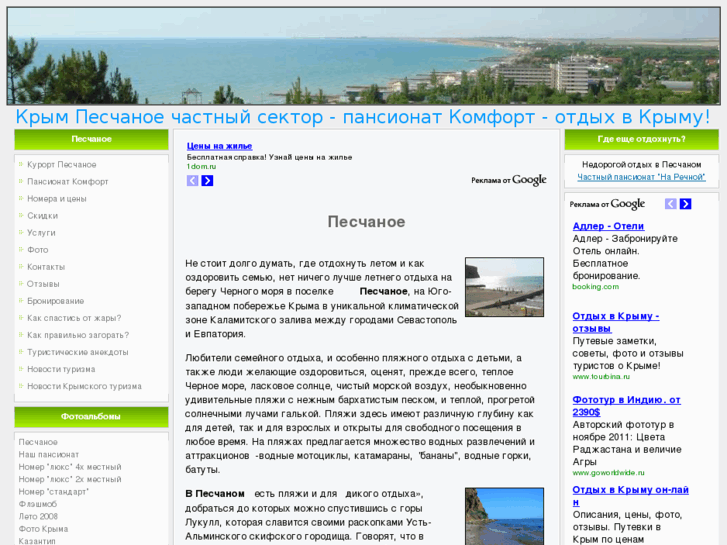Open 'Как спастись от жары?' article
Screen dimensions: 727x545
[74, 318]
